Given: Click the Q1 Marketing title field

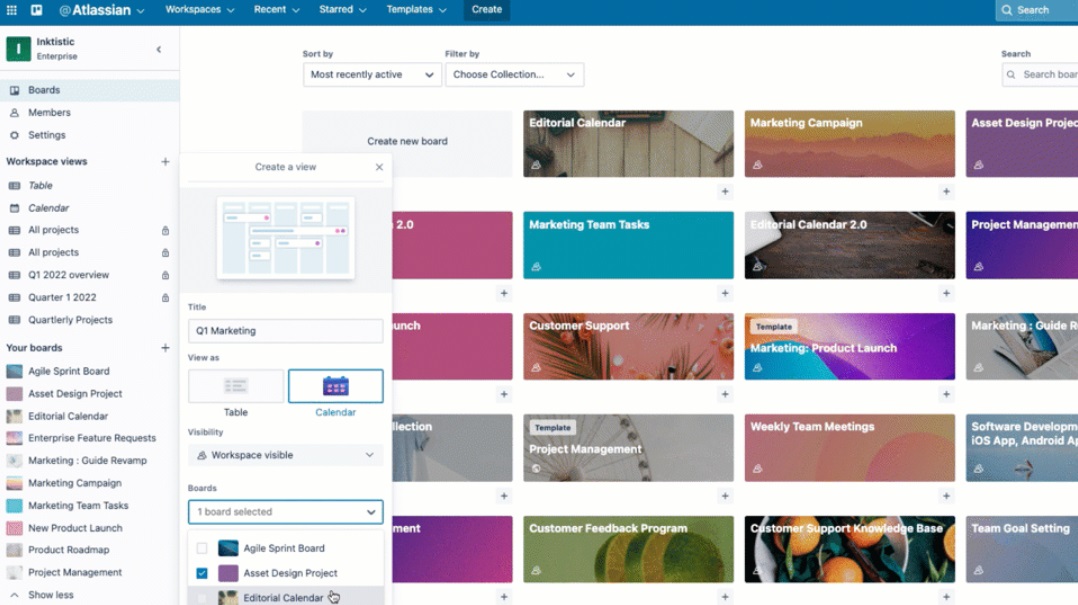Looking at the screenshot, I should click(x=285, y=331).
